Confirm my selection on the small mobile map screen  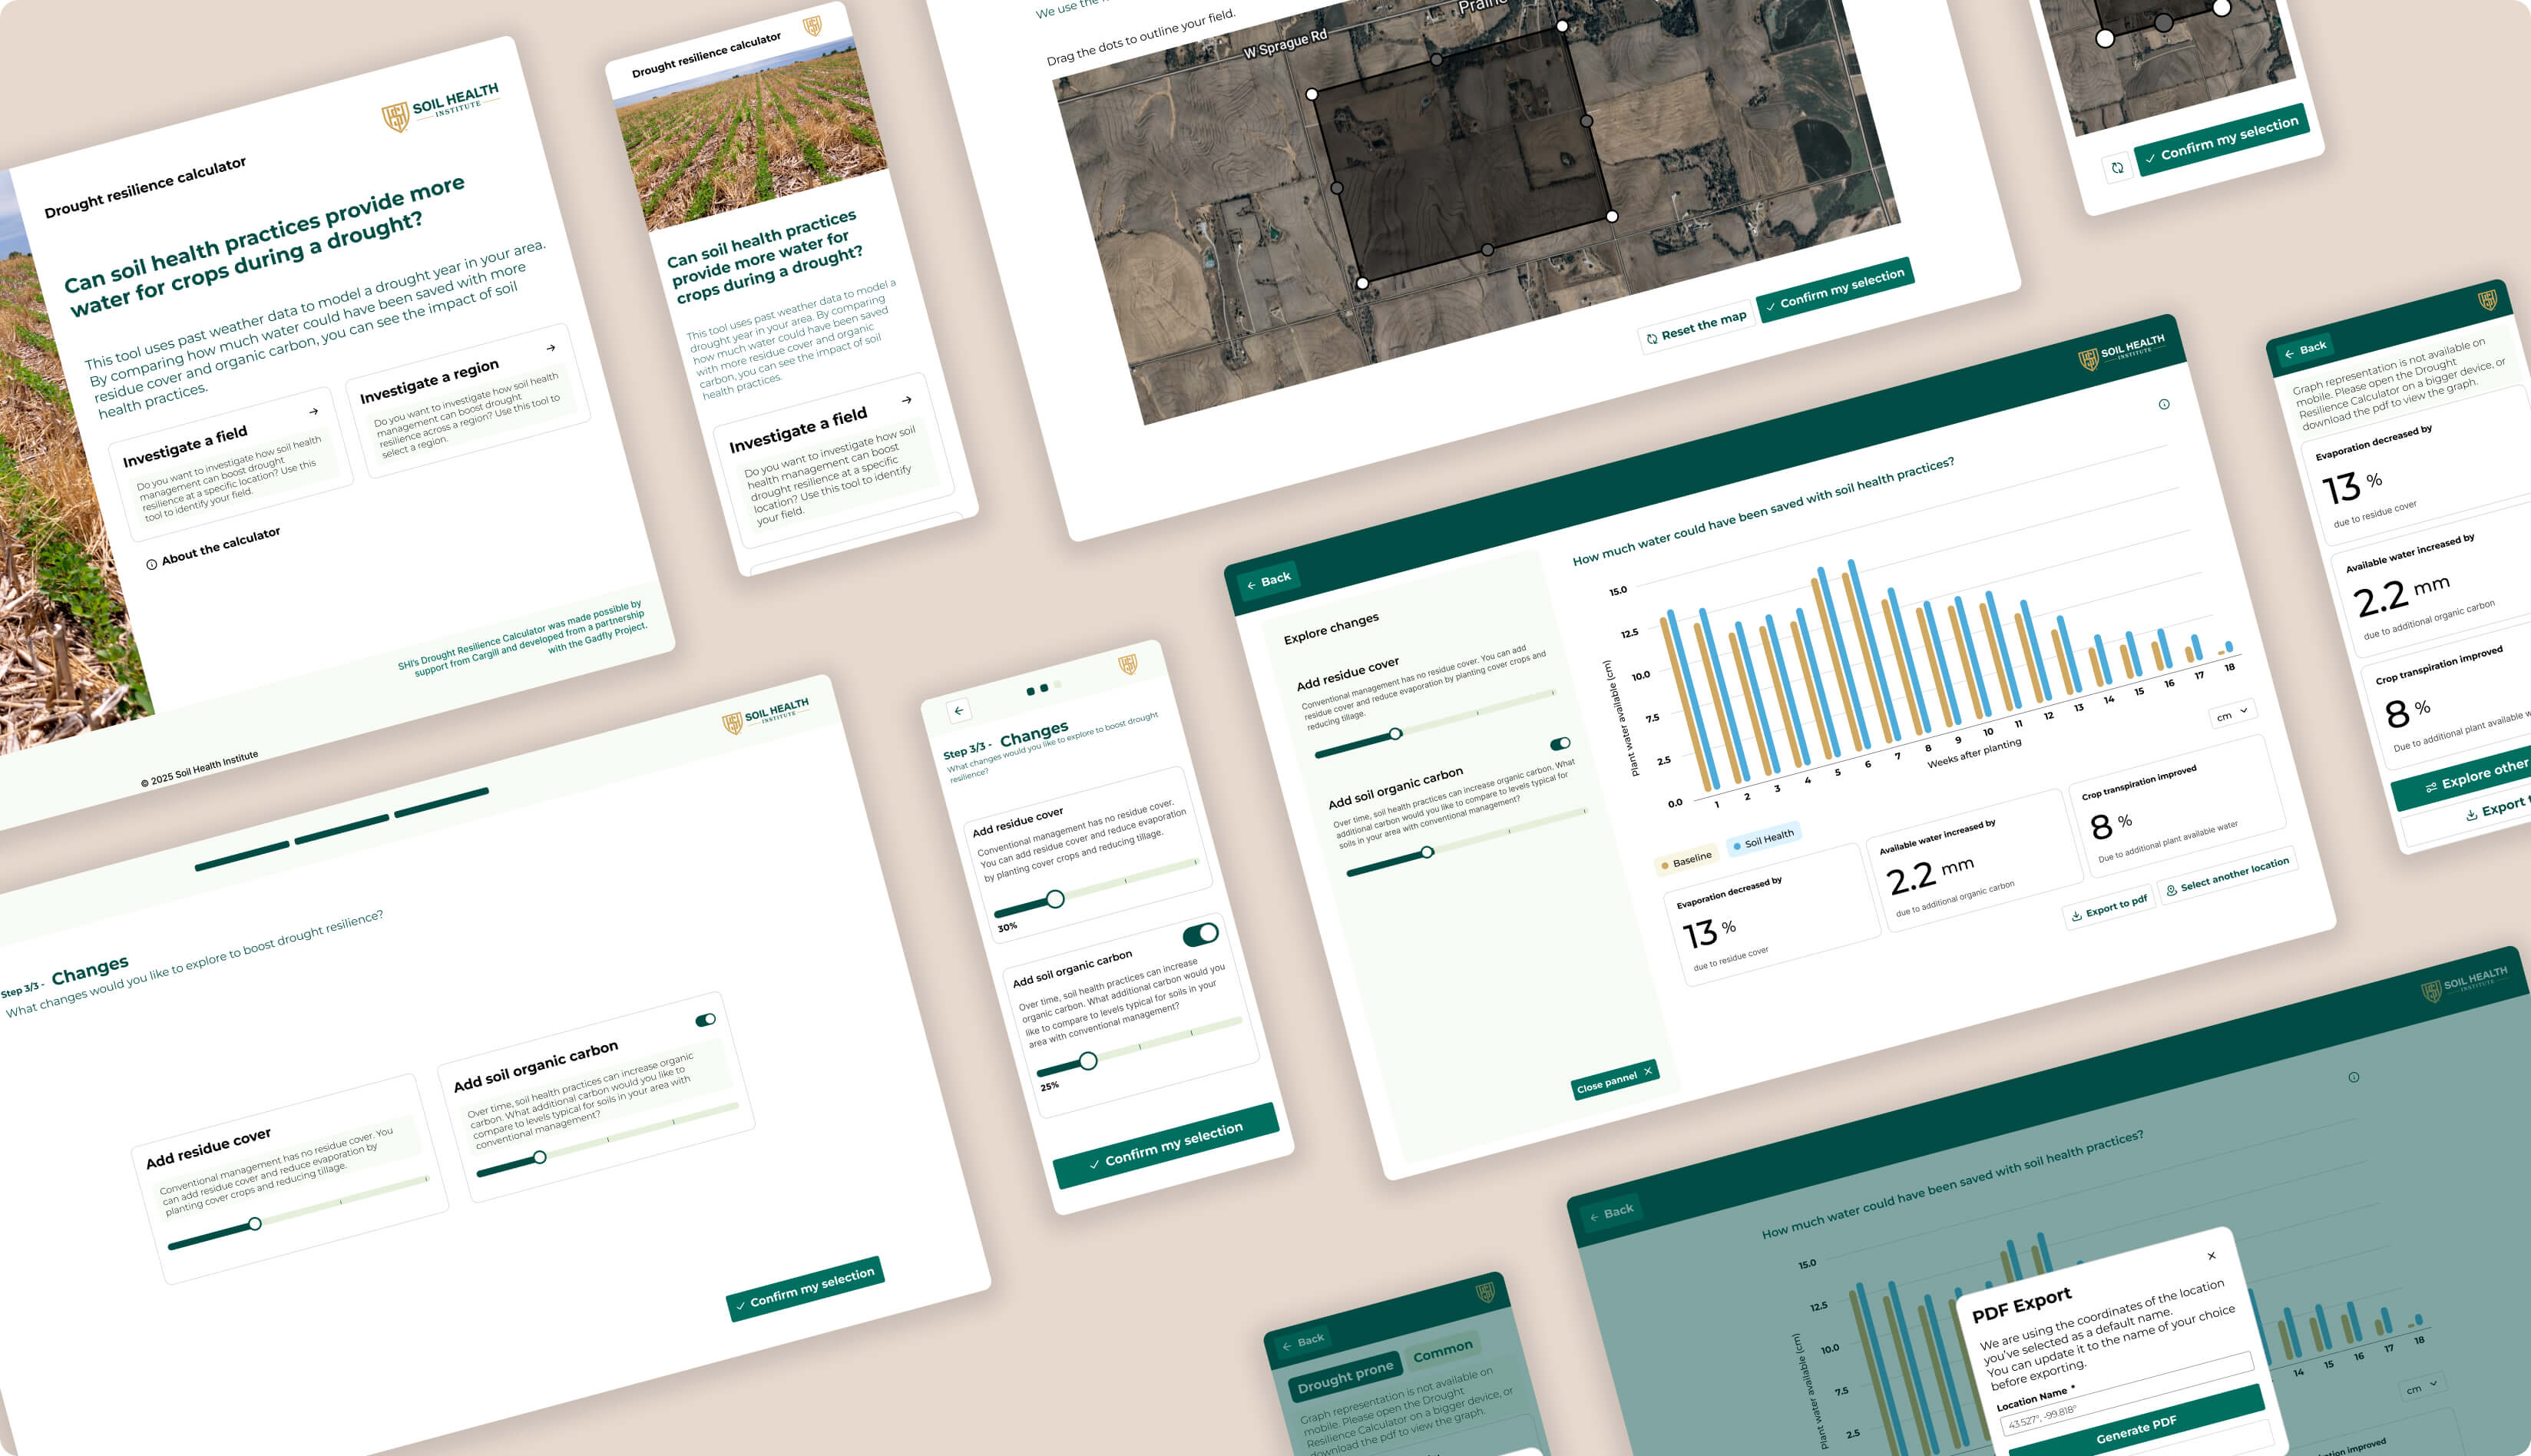tap(2221, 139)
